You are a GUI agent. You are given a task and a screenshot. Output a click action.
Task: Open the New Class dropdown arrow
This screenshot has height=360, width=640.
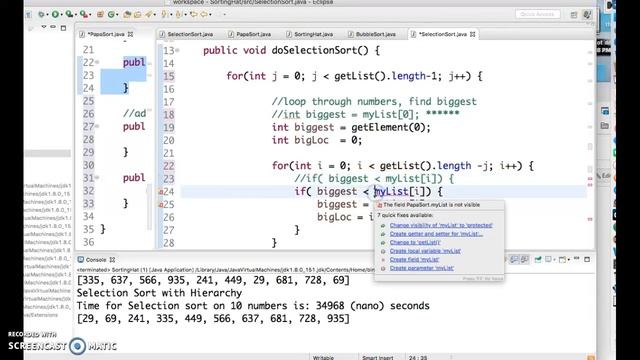117,15
